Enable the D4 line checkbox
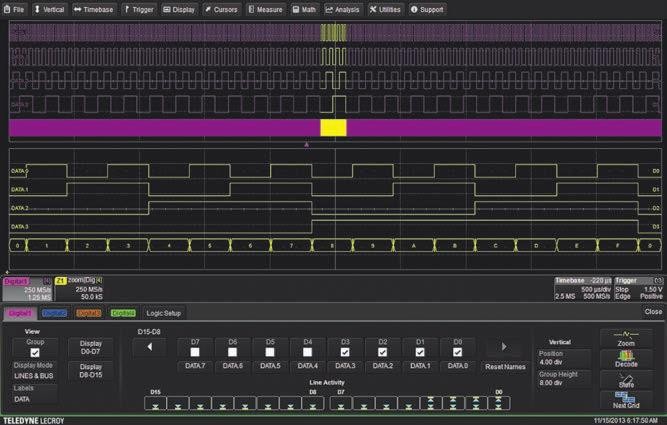 (x=307, y=352)
